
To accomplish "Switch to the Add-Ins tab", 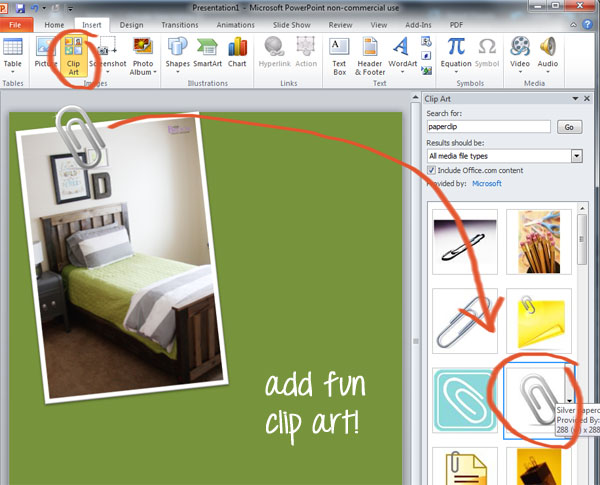I will point(418,25).
